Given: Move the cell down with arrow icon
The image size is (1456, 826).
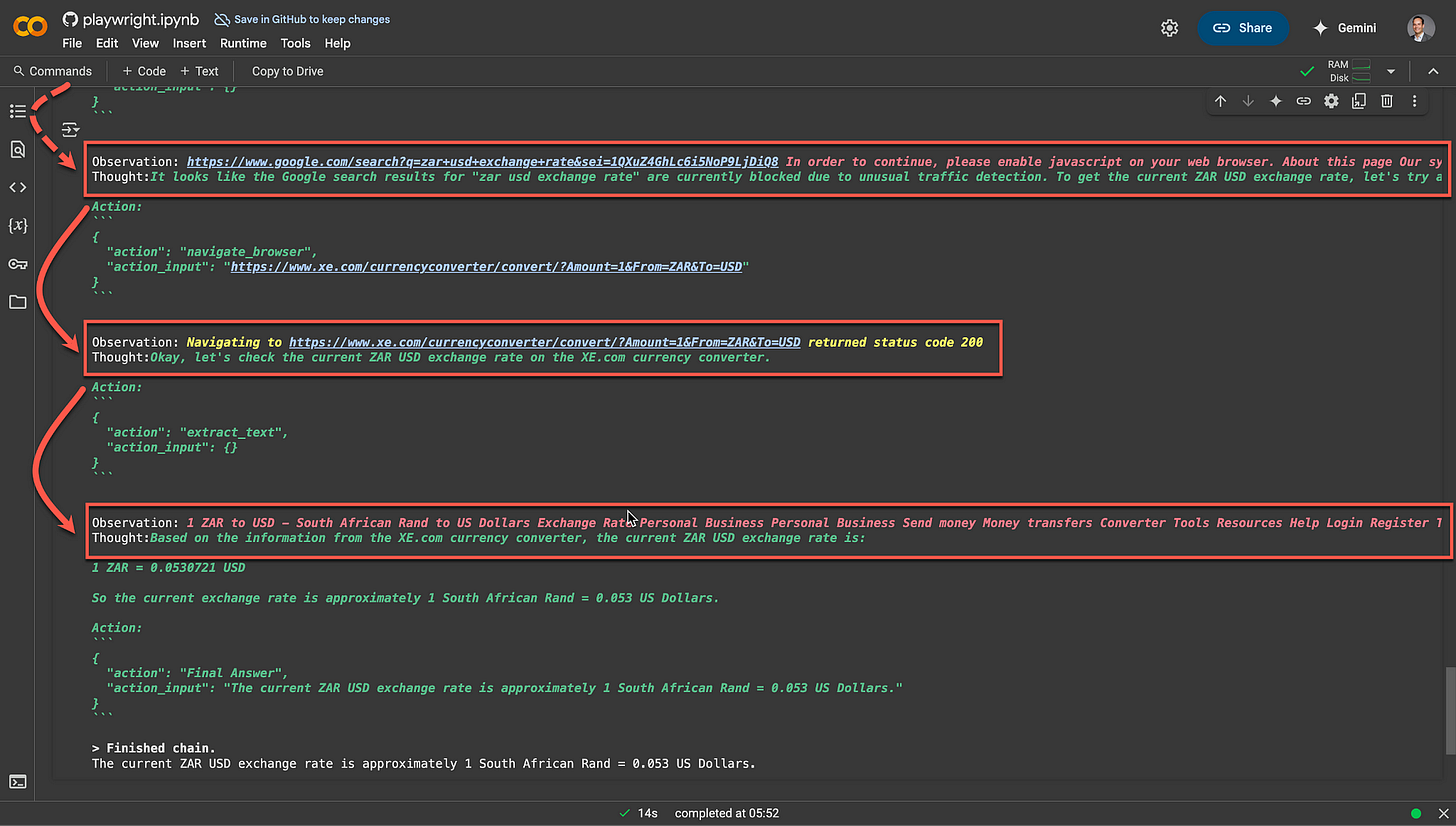Looking at the screenshot, I should click(1248, 101).
